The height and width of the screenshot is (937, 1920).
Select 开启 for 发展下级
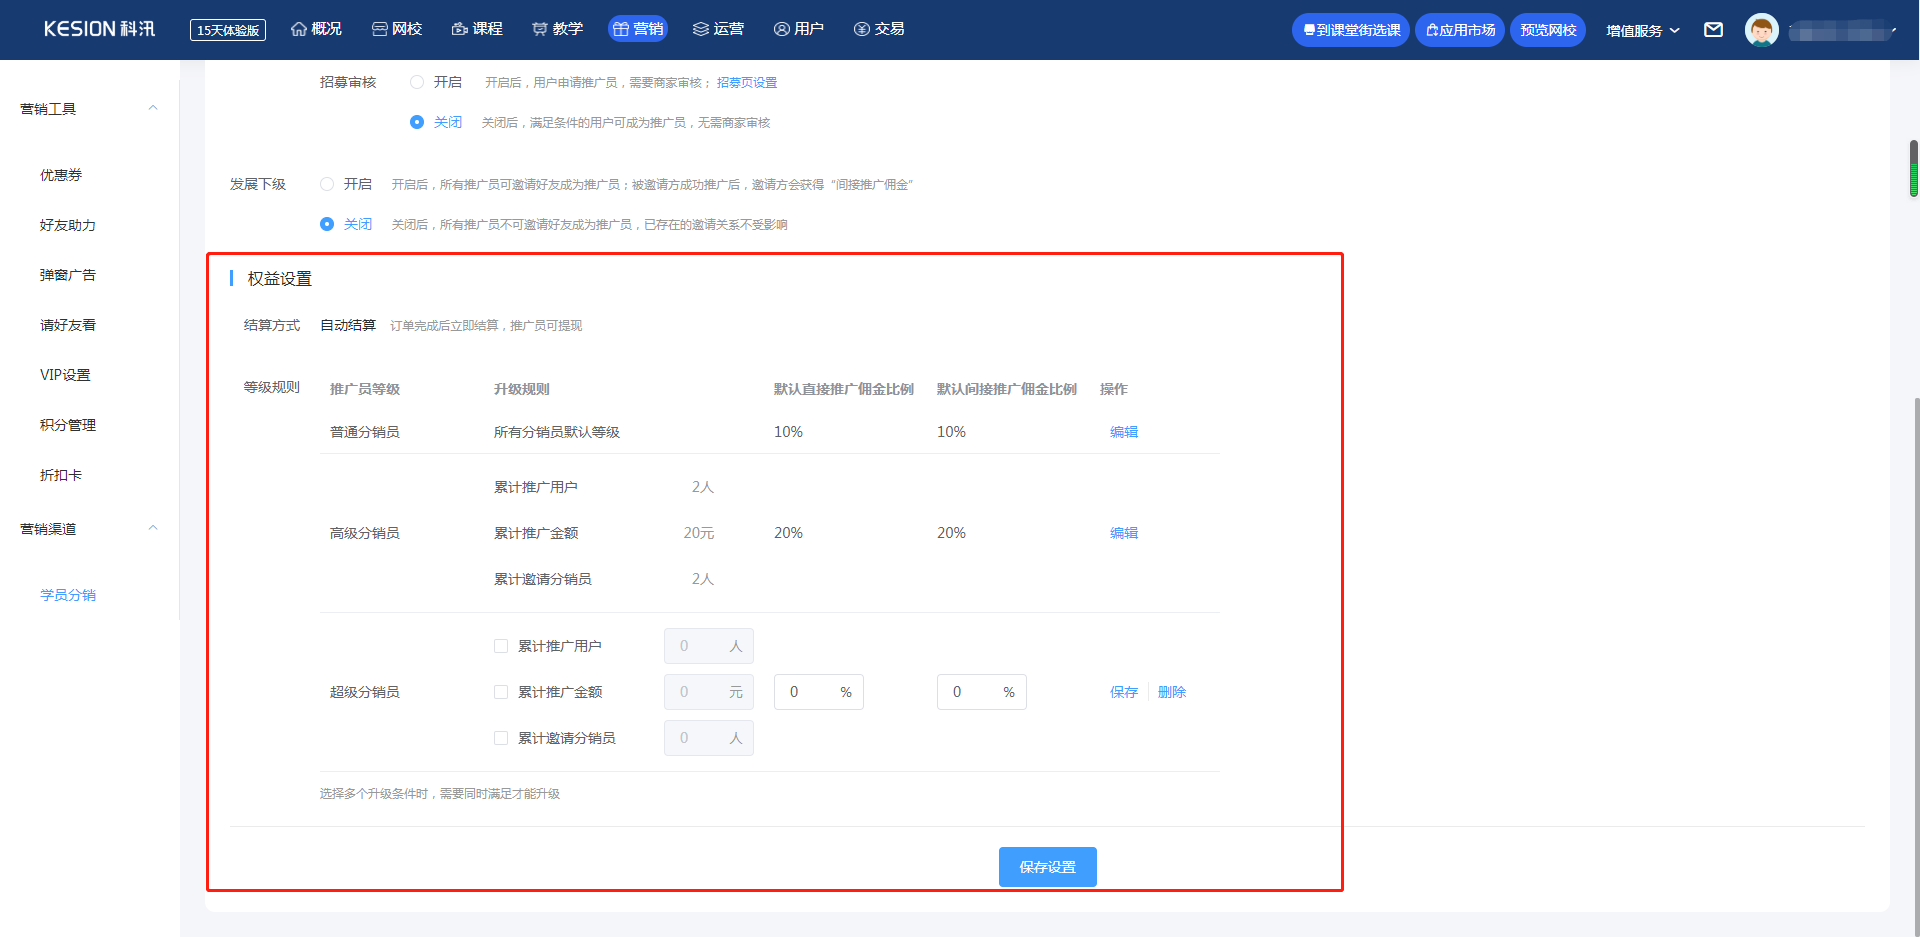[x=327, y=184]
